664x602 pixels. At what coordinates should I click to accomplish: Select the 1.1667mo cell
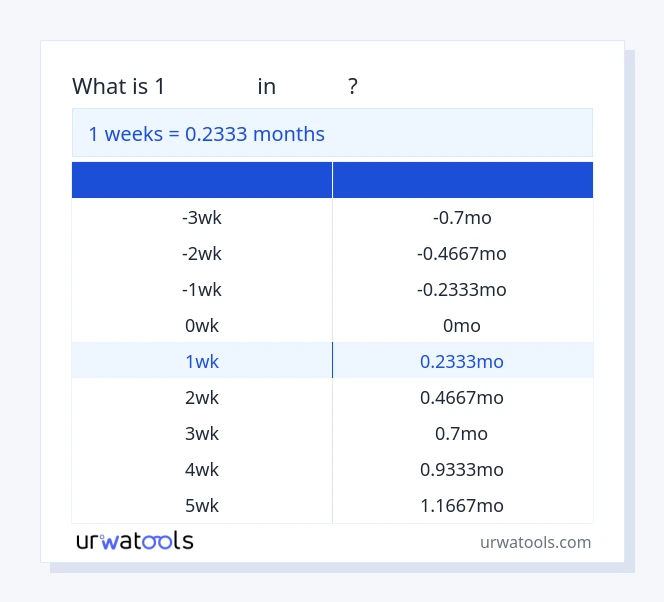[x=462, y=505]
